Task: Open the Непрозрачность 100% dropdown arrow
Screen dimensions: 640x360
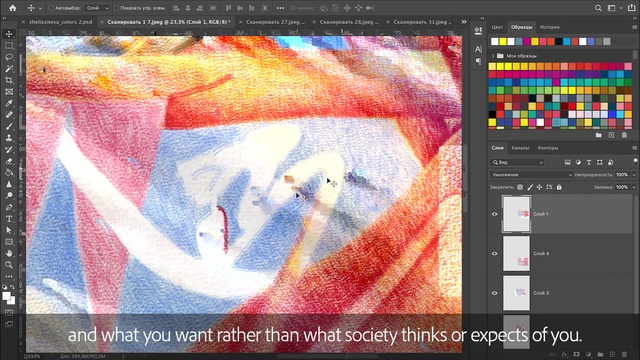Action: 634,175
